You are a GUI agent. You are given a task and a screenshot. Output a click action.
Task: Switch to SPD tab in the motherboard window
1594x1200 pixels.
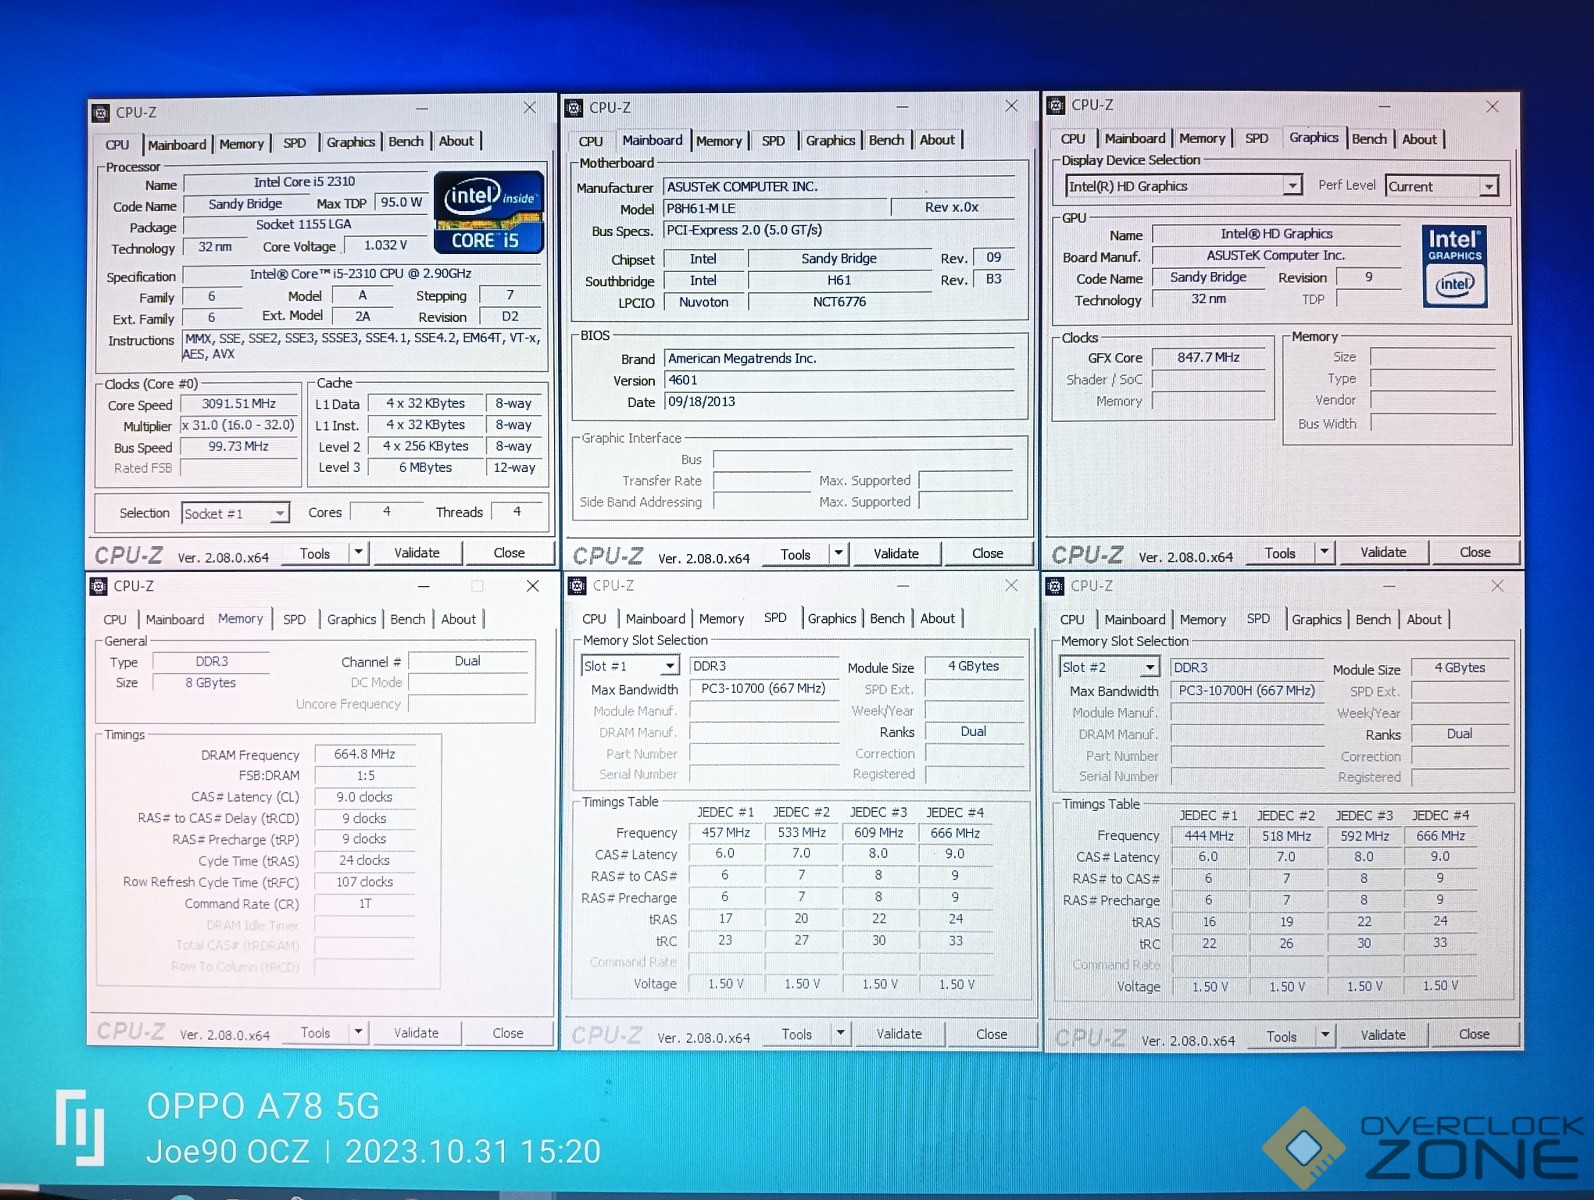pyautogui.click(x=773, y=141)
